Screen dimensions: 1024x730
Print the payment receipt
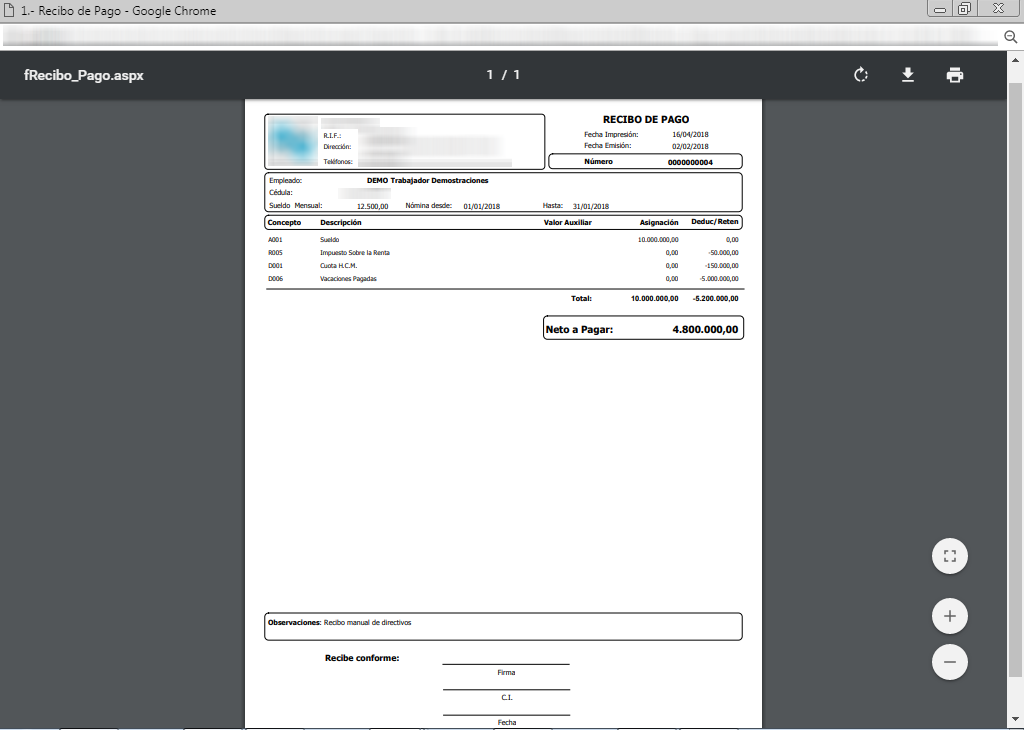click(955, 74)
